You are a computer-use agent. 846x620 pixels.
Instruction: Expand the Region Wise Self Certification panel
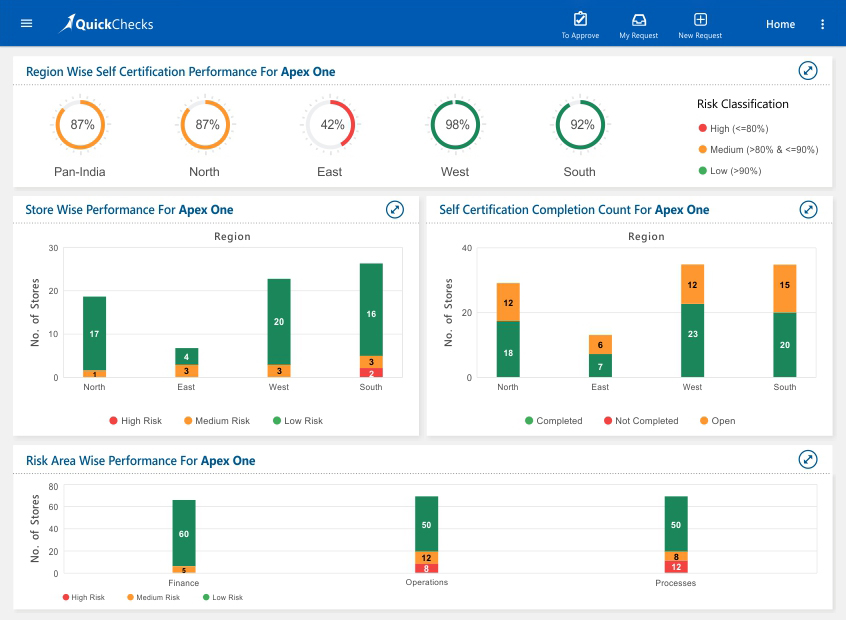point(808,71)
